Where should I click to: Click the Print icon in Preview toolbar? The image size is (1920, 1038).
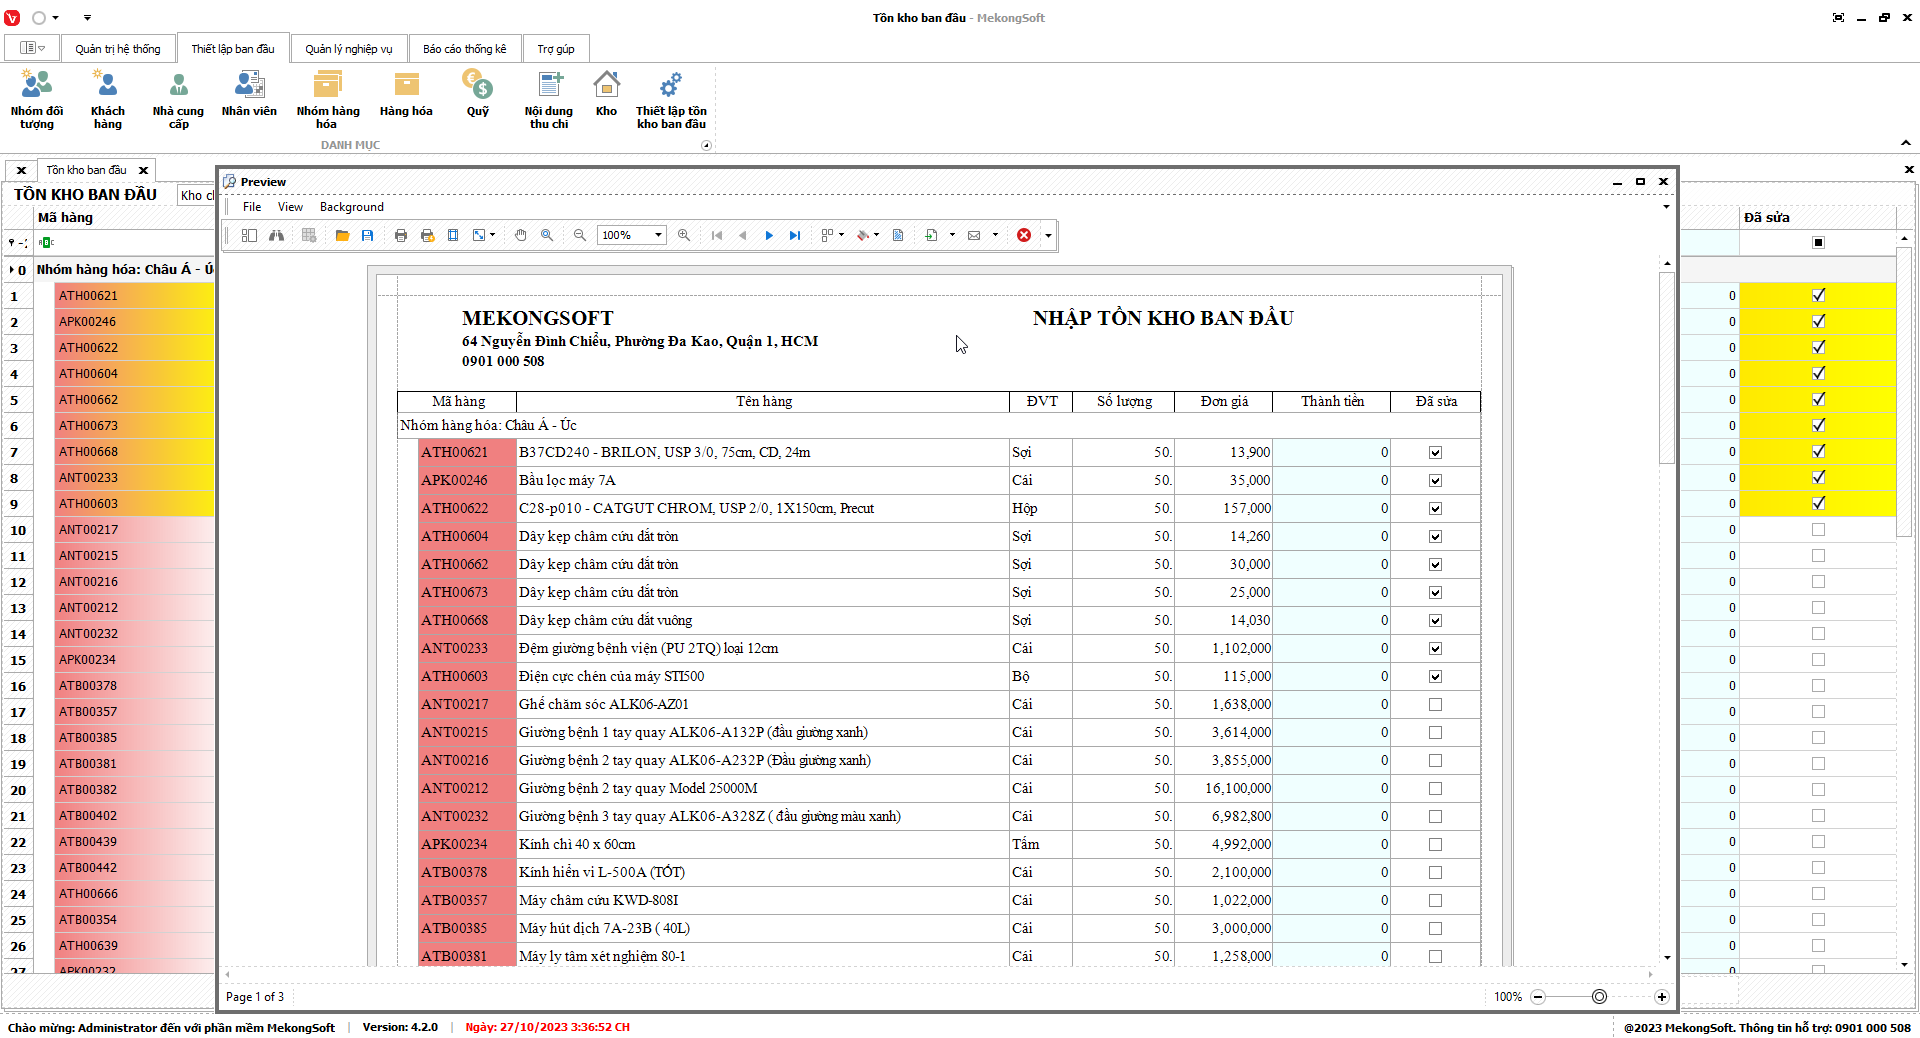401,235
